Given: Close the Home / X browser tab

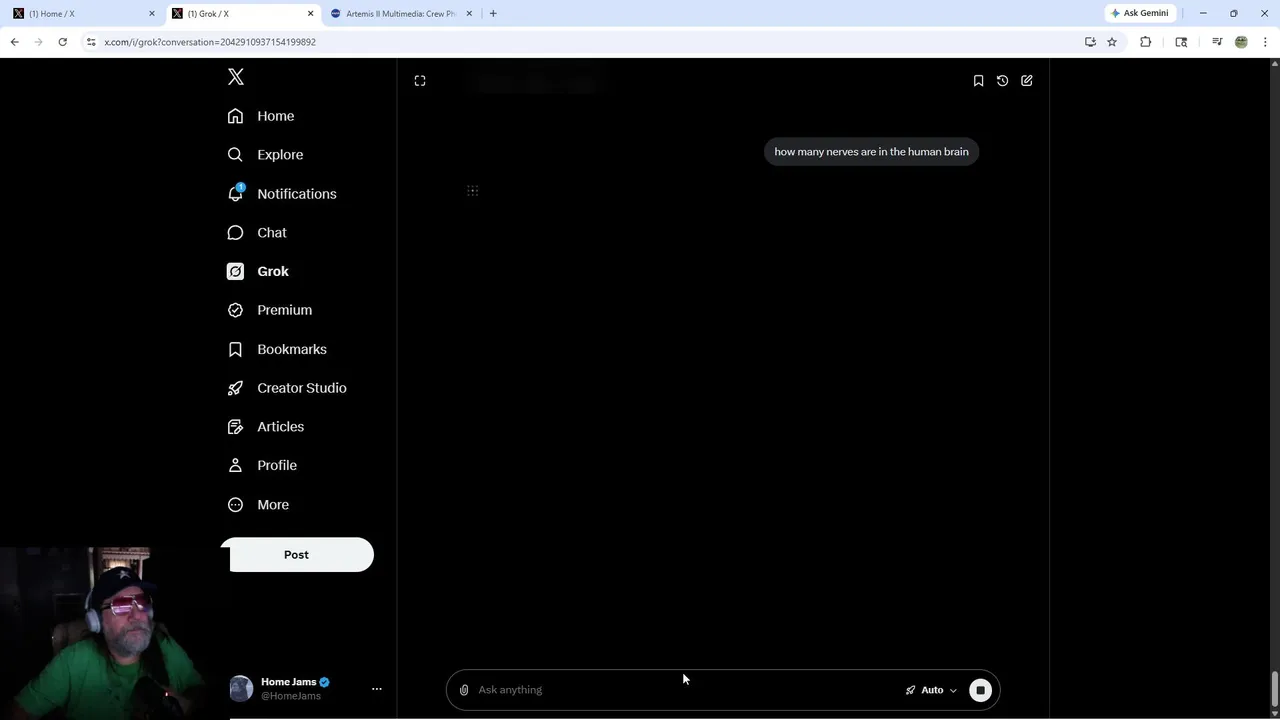Looking at the screenshot, I should [152, 14].
